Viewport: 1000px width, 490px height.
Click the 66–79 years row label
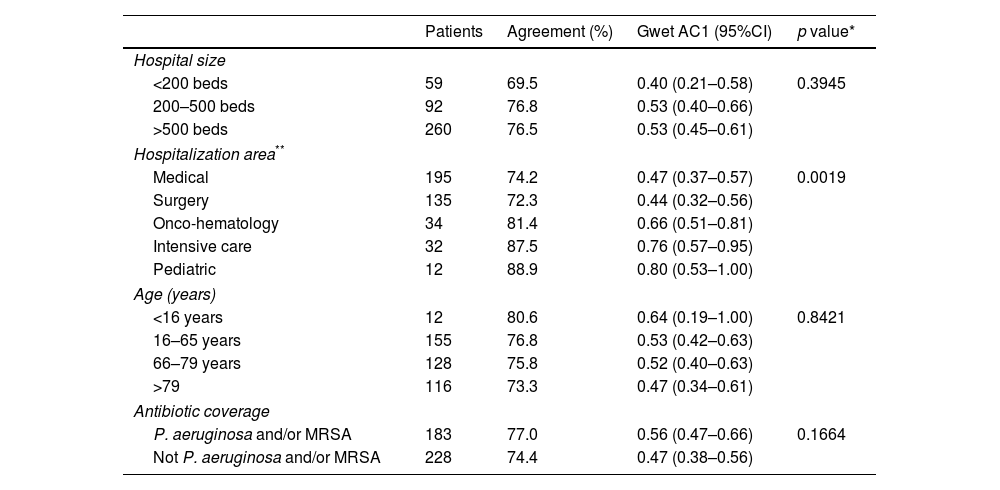pyautogui.click(x=197, y=363)
